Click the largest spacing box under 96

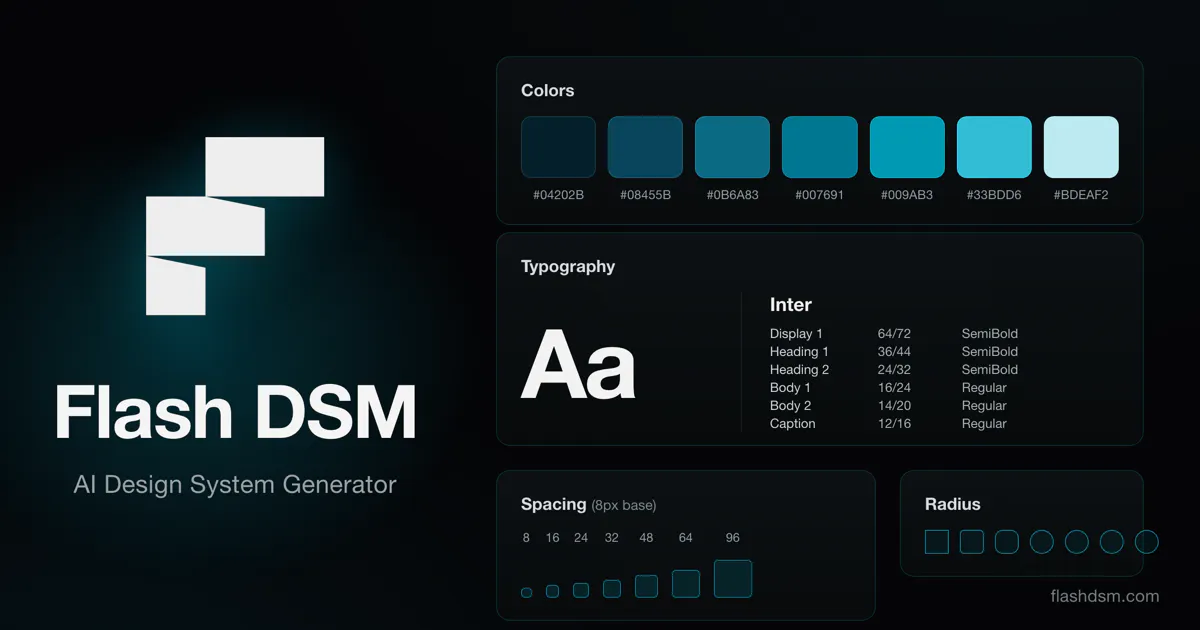point(733,579)
